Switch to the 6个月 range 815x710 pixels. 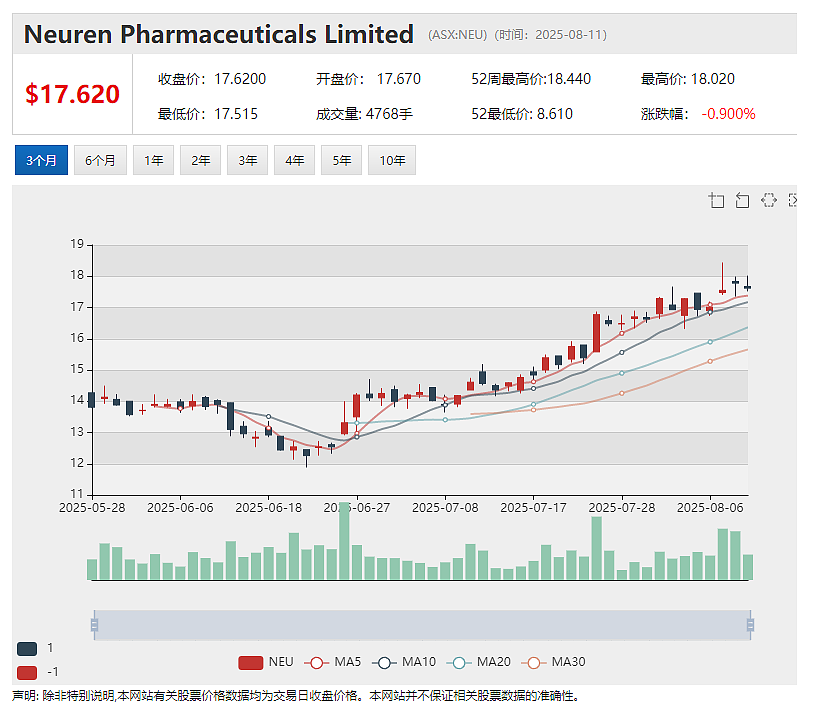click(x=100, y=160)
